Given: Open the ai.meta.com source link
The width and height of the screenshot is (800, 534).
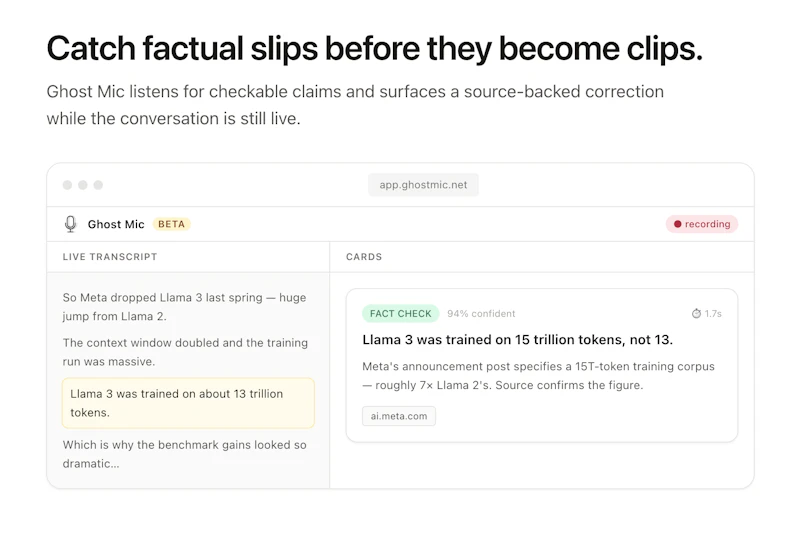Looking at the screenshot, I should (399, 416).
